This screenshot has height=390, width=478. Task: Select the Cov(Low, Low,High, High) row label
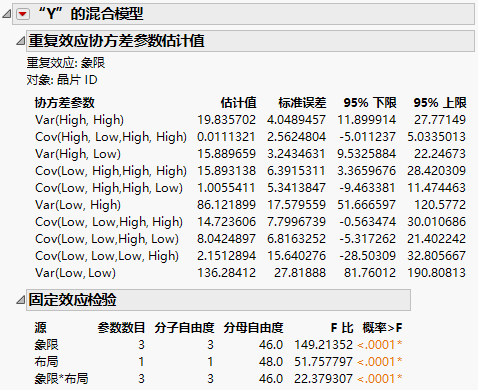[x=109, y=222]
